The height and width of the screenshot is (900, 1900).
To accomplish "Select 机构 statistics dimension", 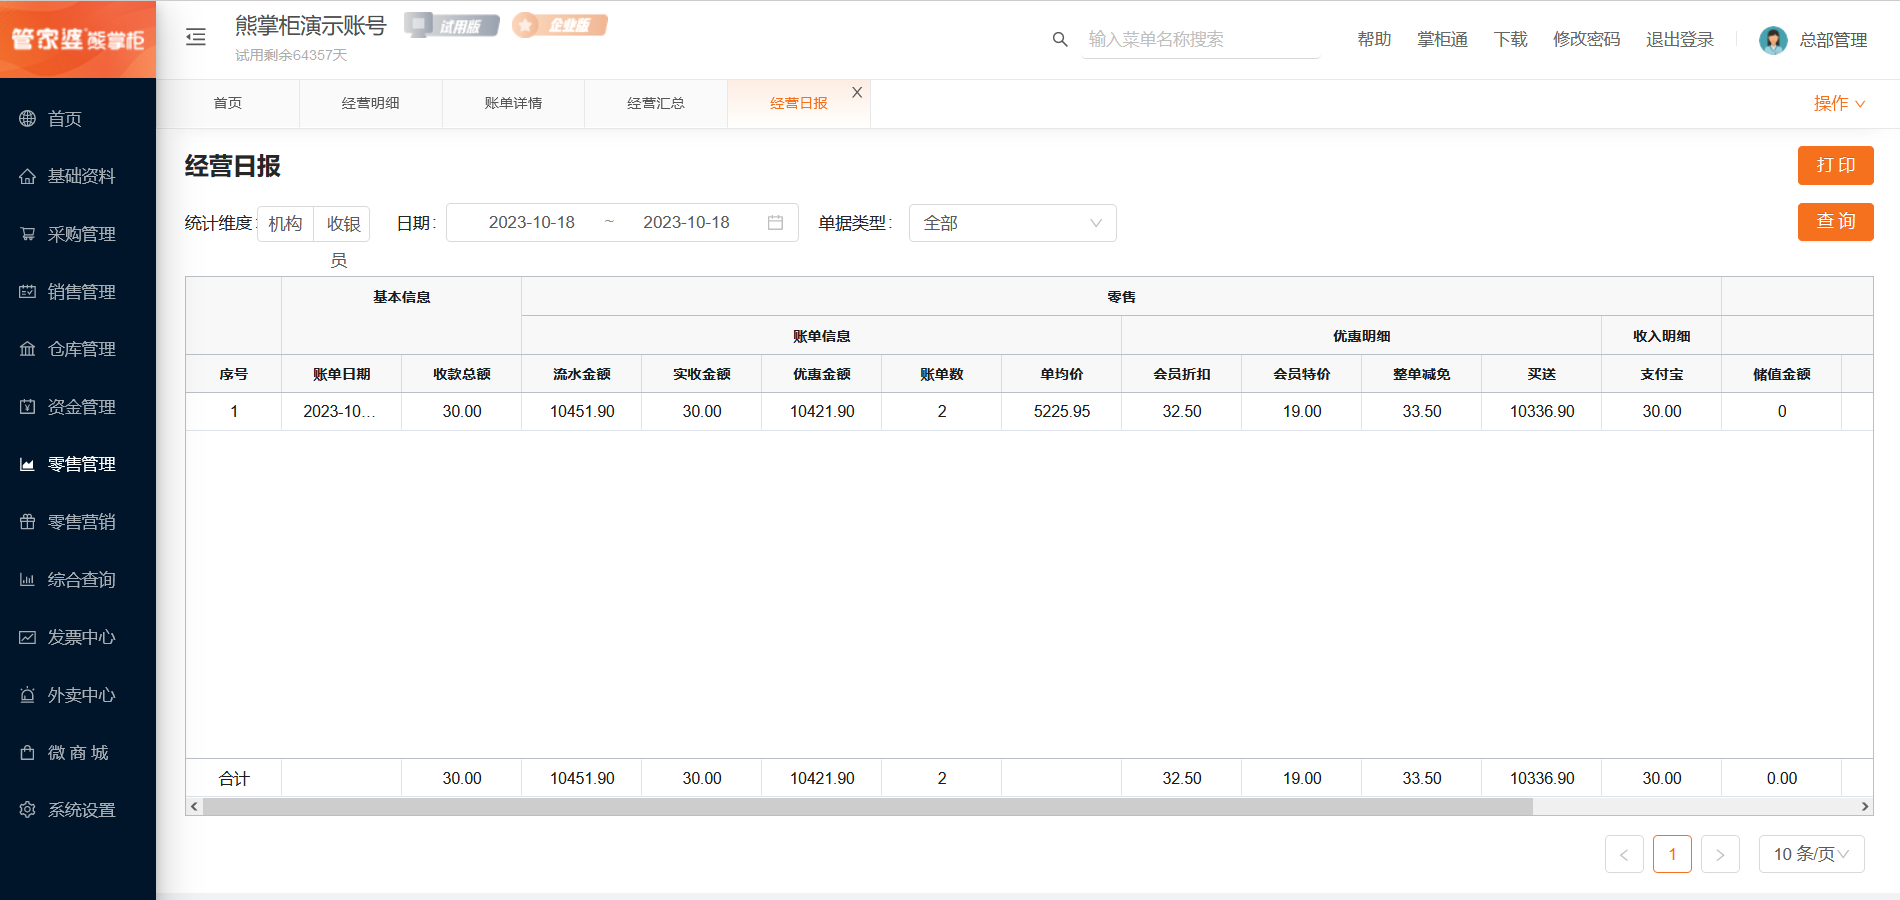I will coord(285,223).
